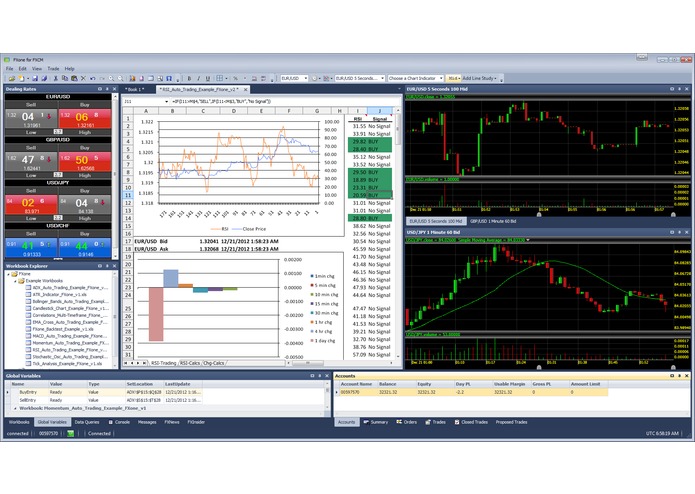Switch to the Summary accounts tab
This screenshot has height=494, width=695.
click(x=376, y=422)
